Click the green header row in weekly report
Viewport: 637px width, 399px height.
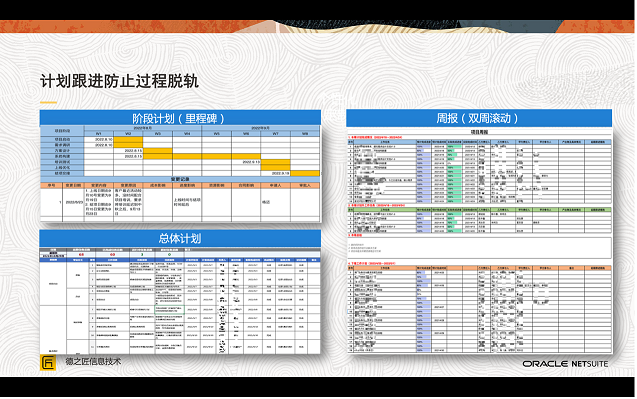[480, 210]
